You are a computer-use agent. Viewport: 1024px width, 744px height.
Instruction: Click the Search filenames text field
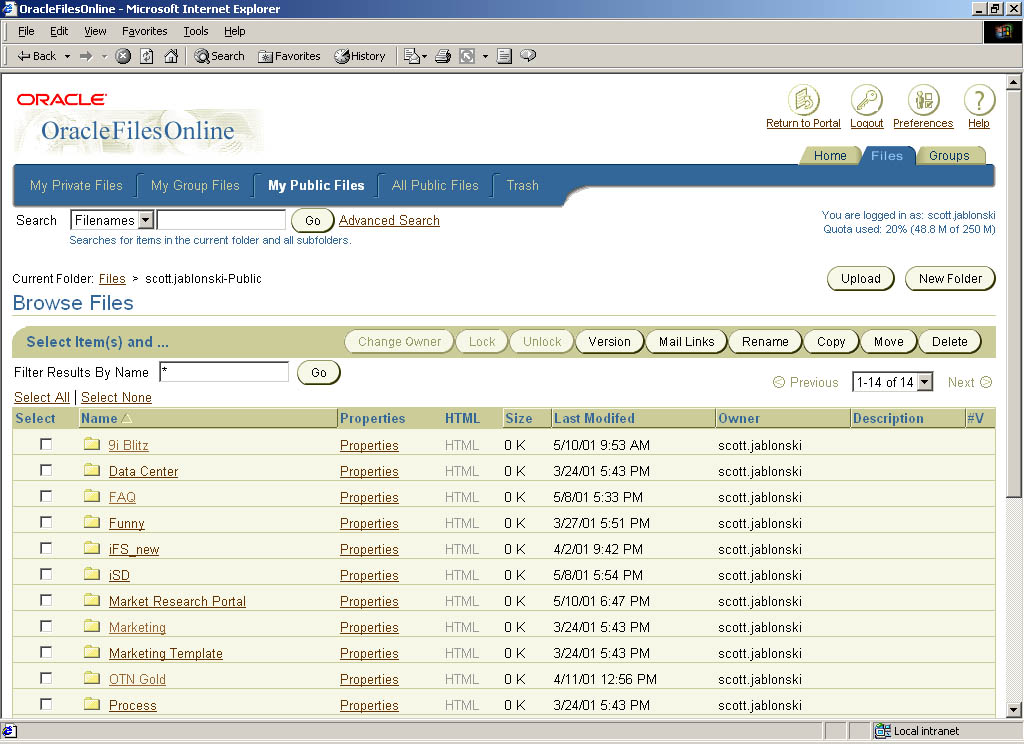(x=221, y=220)
